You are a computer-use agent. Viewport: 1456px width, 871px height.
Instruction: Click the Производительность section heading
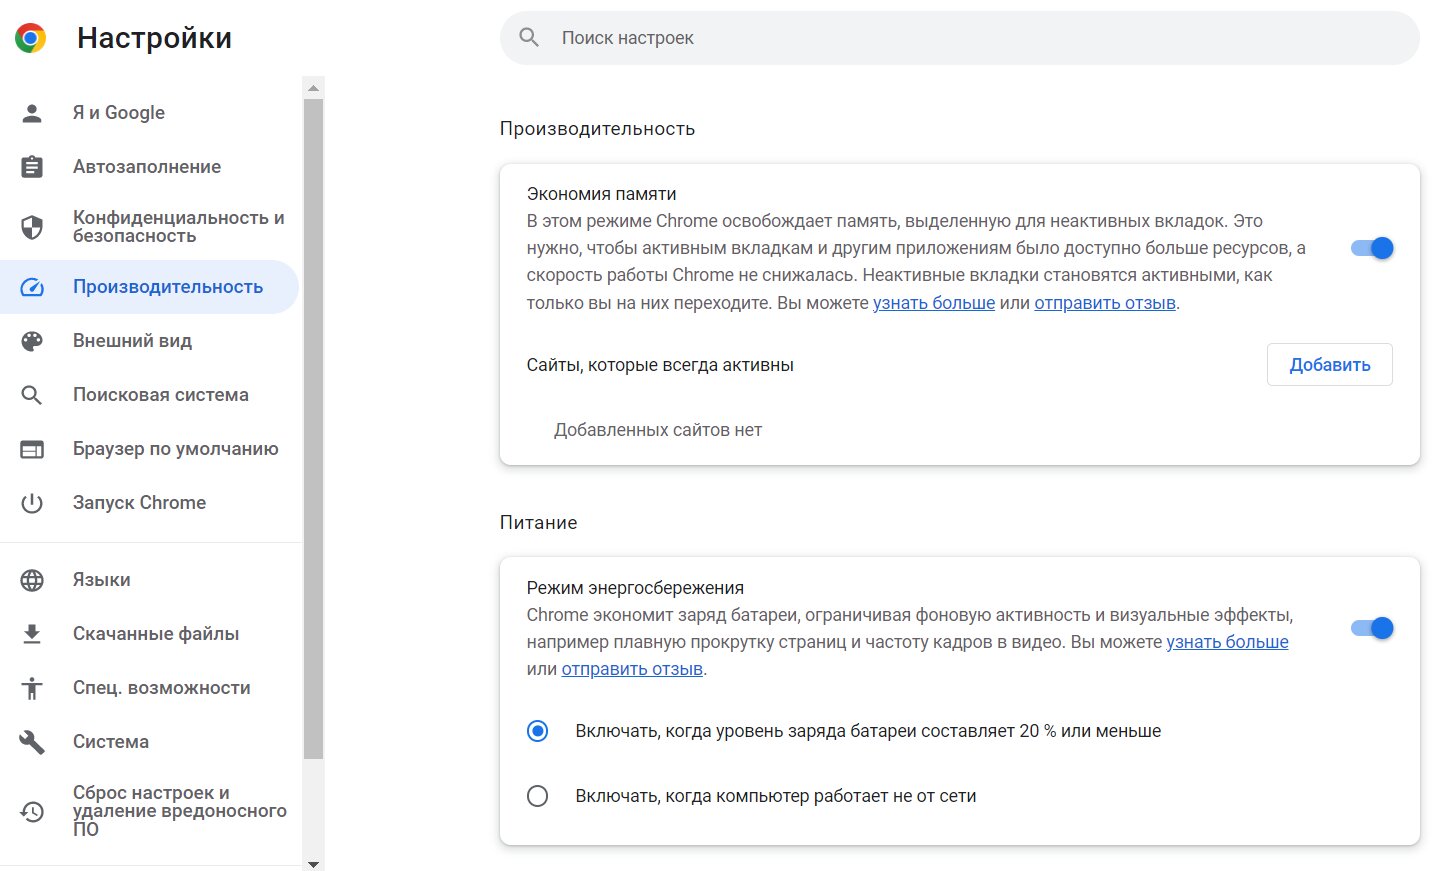pos(597,129)
